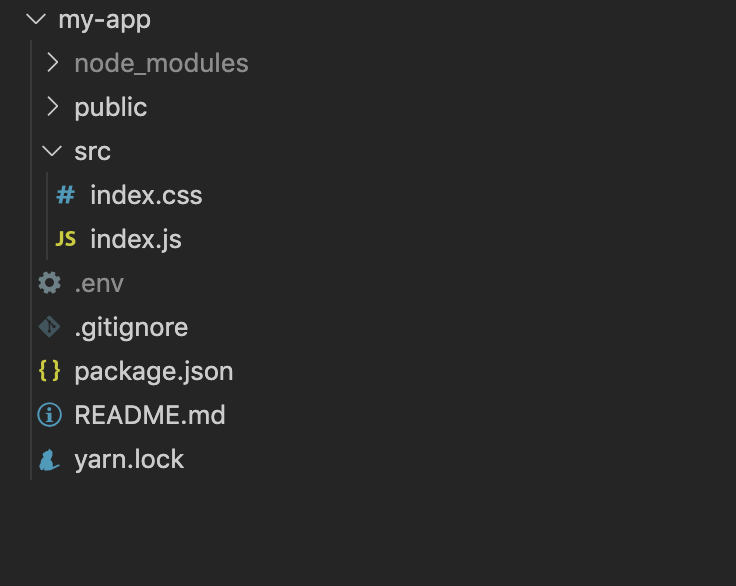
Task: Collapse the src folder chevron
Action: point(53,151)
